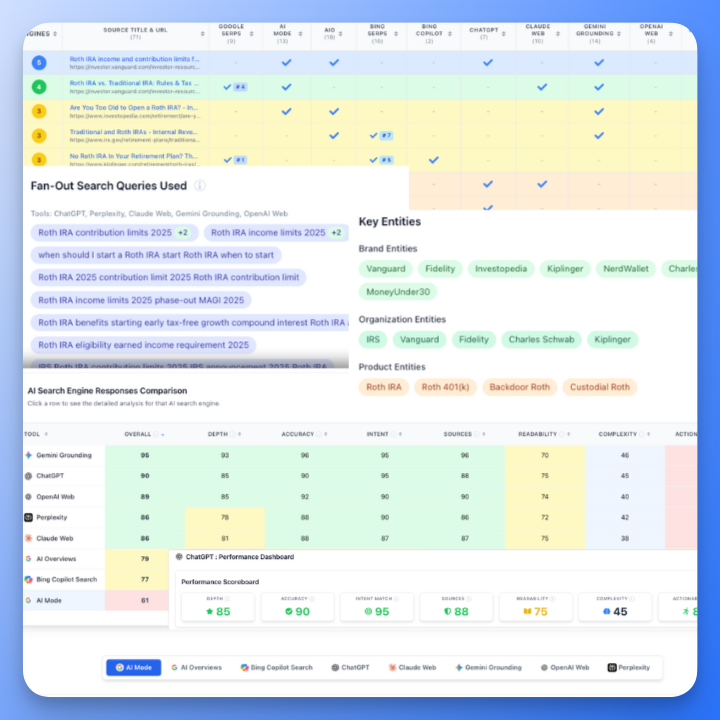Click ChatGPT checkmark in the first Vanguard row
Screen dimensions: 720x720
pos(488,62)
